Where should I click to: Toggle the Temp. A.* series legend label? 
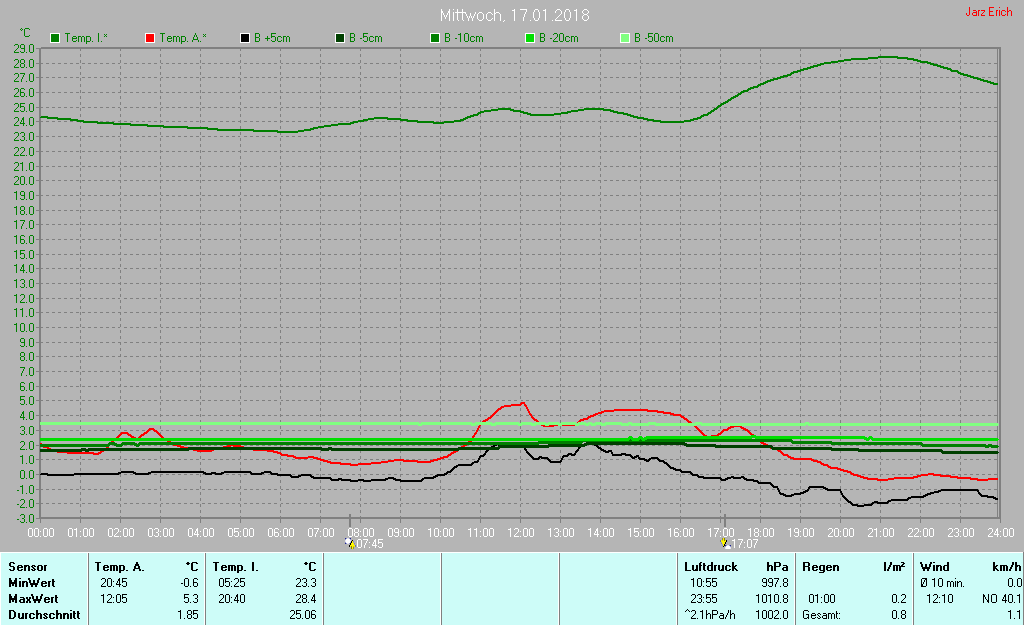(x=183, y=38)
